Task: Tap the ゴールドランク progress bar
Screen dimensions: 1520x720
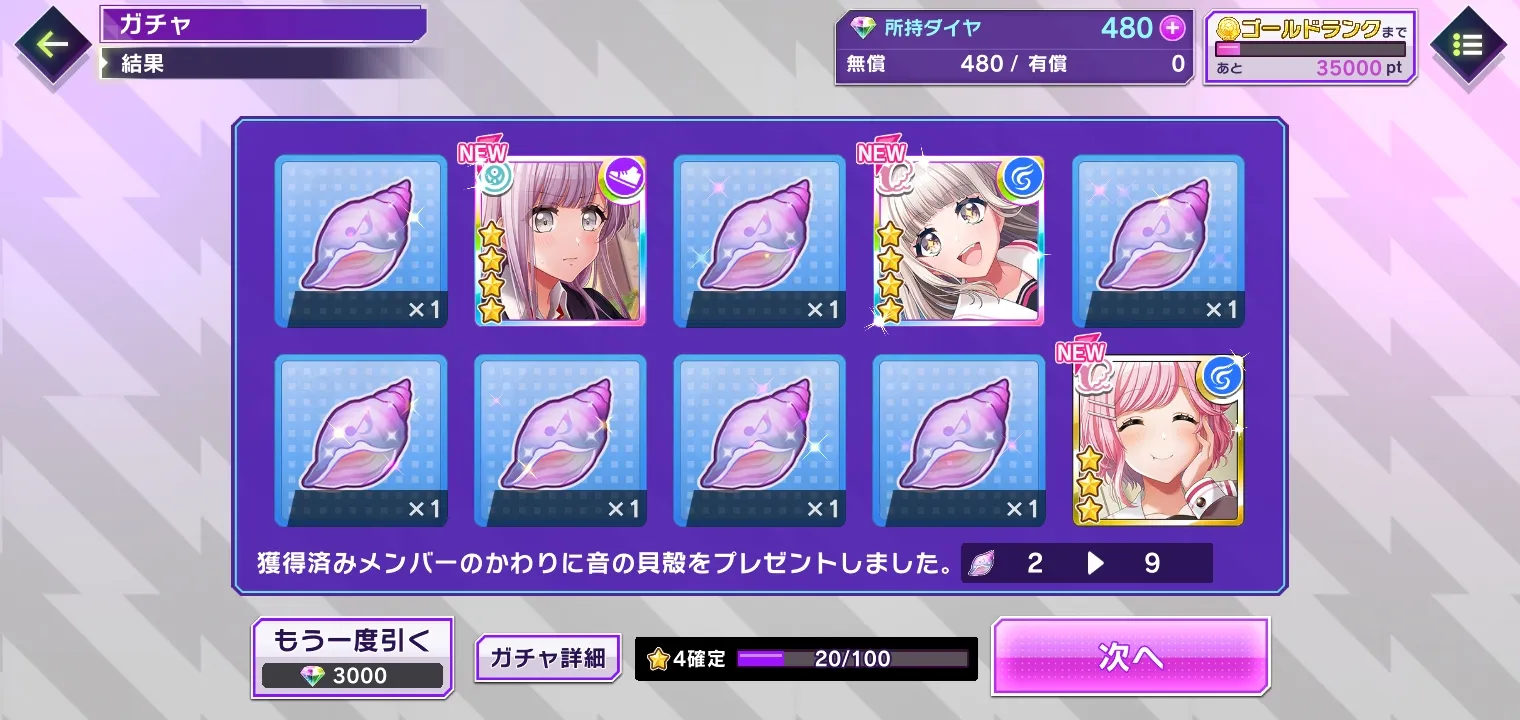Action: (x=1310, y=49)
